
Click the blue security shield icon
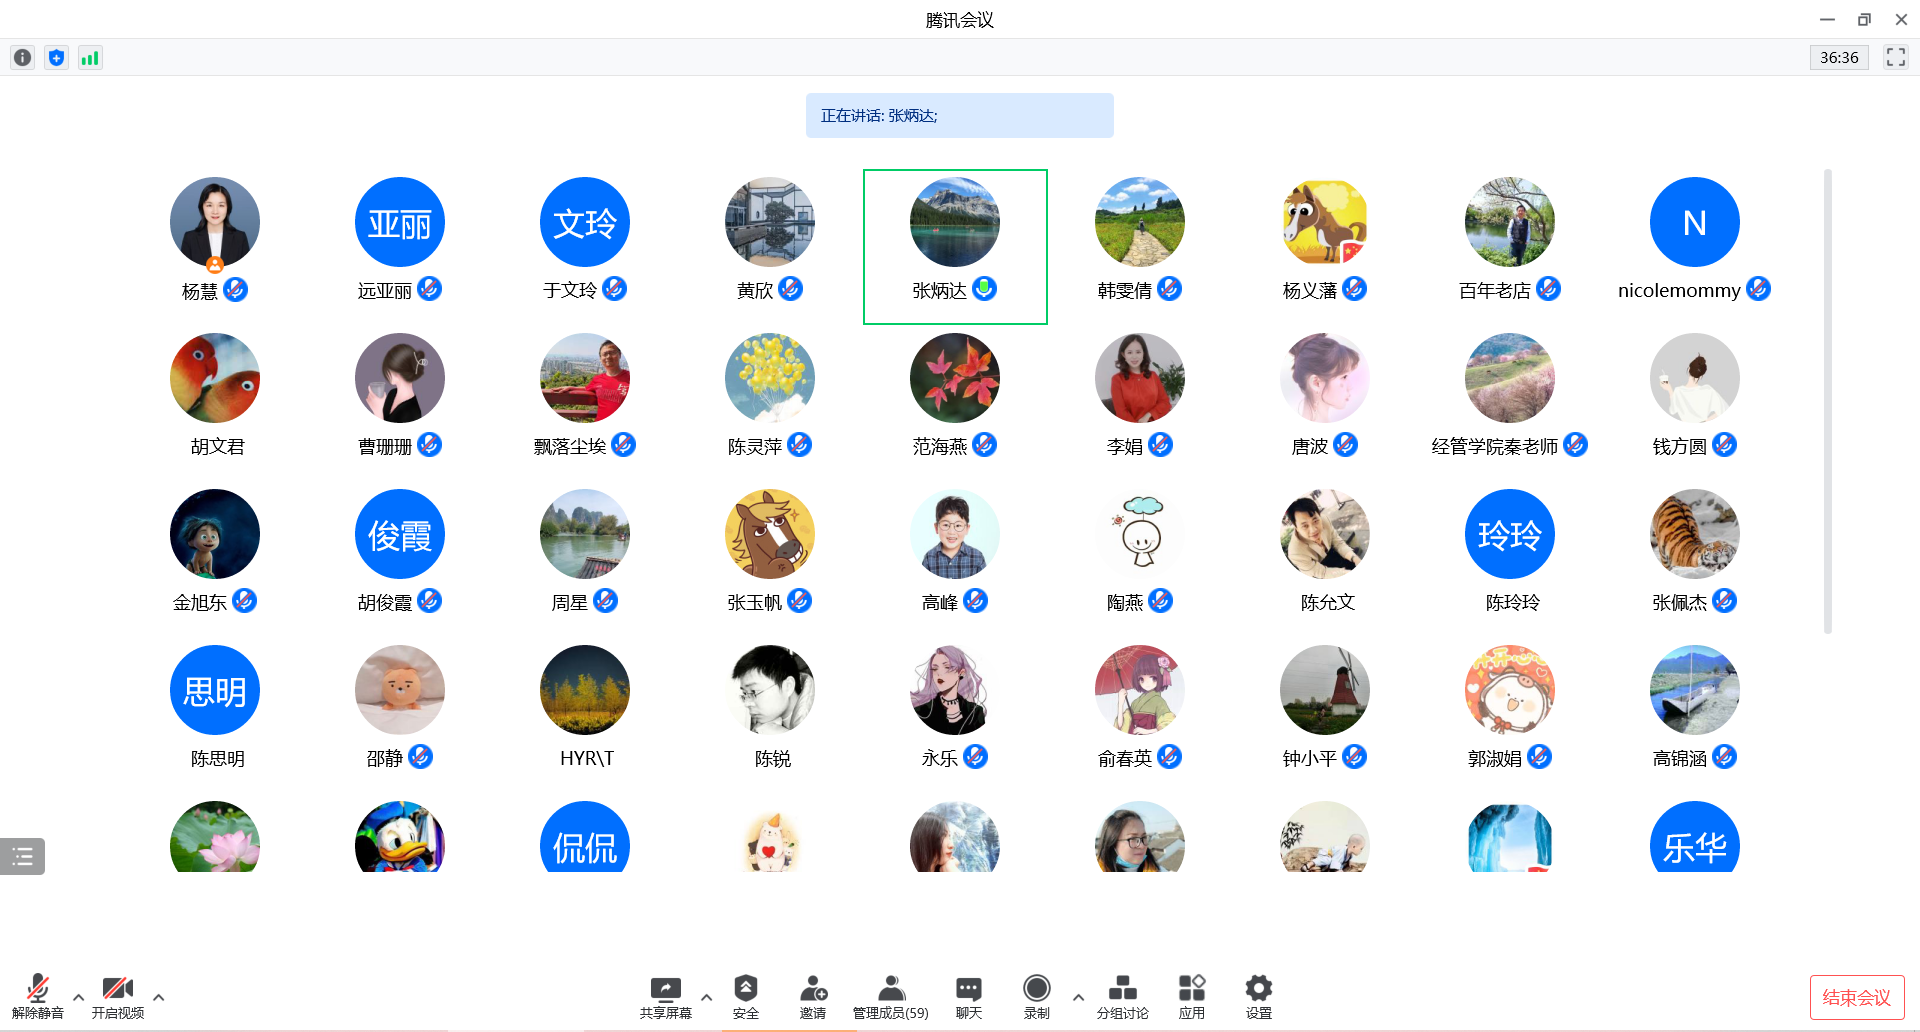(56, 58)
